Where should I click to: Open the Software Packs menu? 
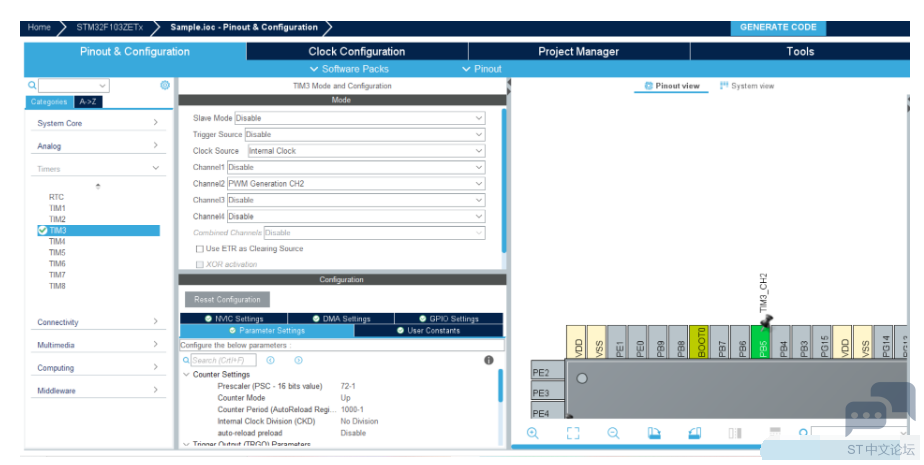coord(349,69)
